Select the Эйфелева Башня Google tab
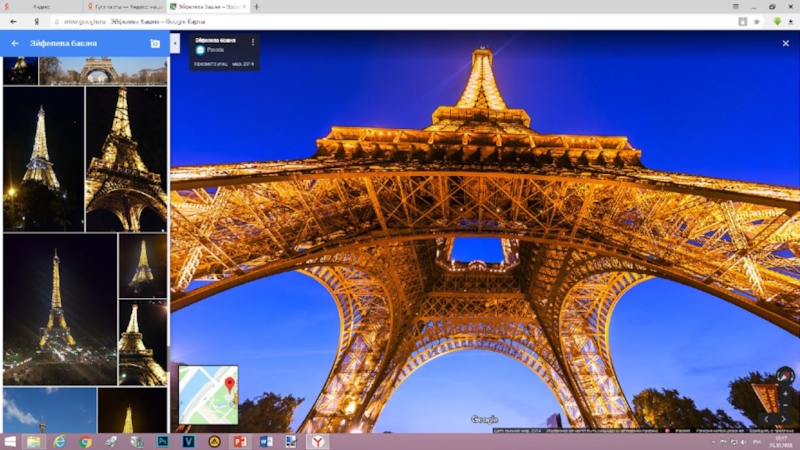The image size is (800, 450). click(206, 7)
